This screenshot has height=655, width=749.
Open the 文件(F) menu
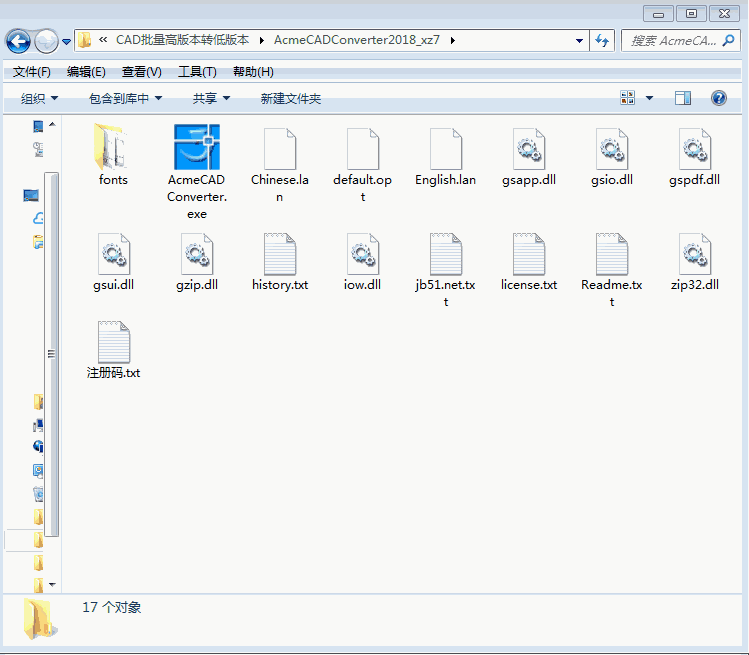[32, 72]
